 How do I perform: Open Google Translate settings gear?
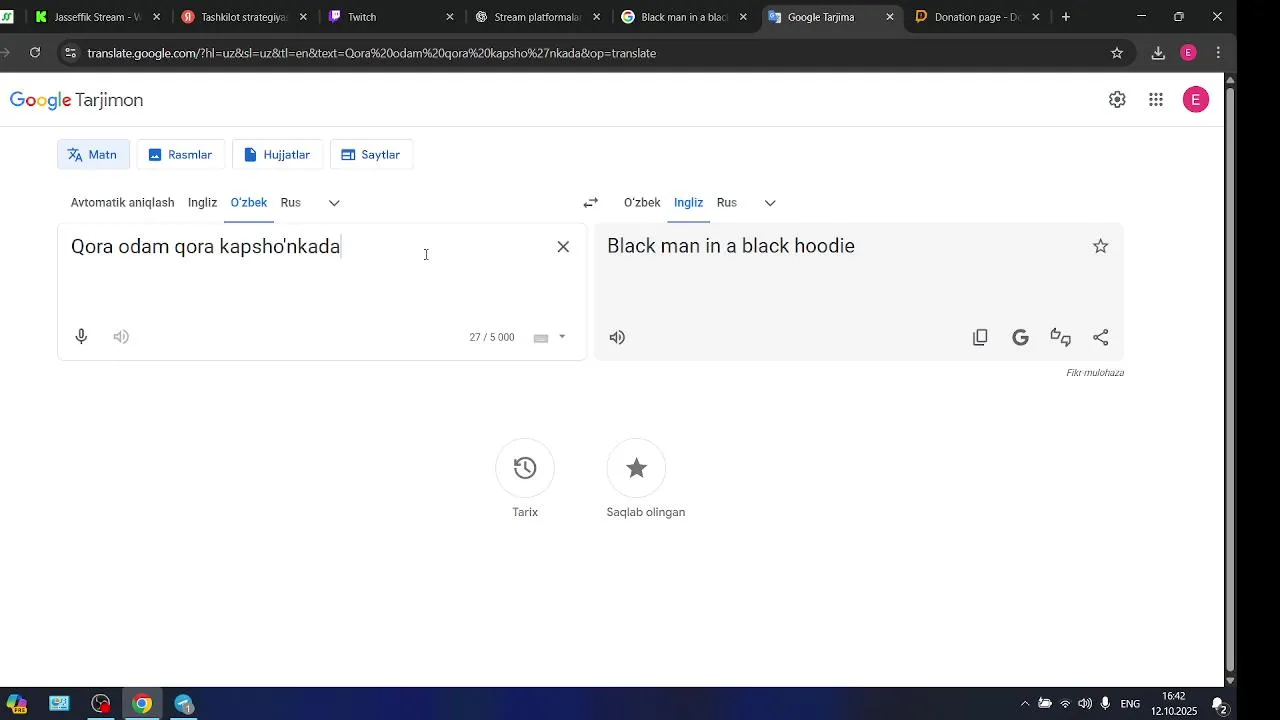coord(1117,100)
